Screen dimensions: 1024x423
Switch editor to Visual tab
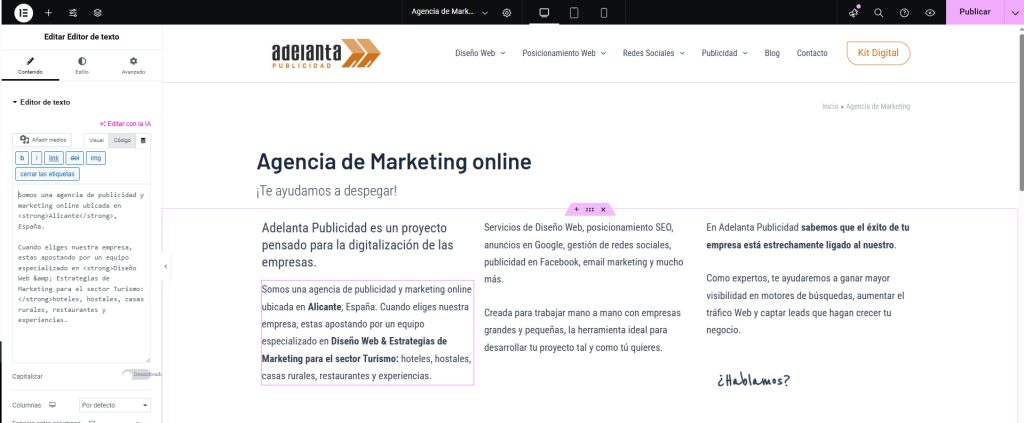click(96, 140)
